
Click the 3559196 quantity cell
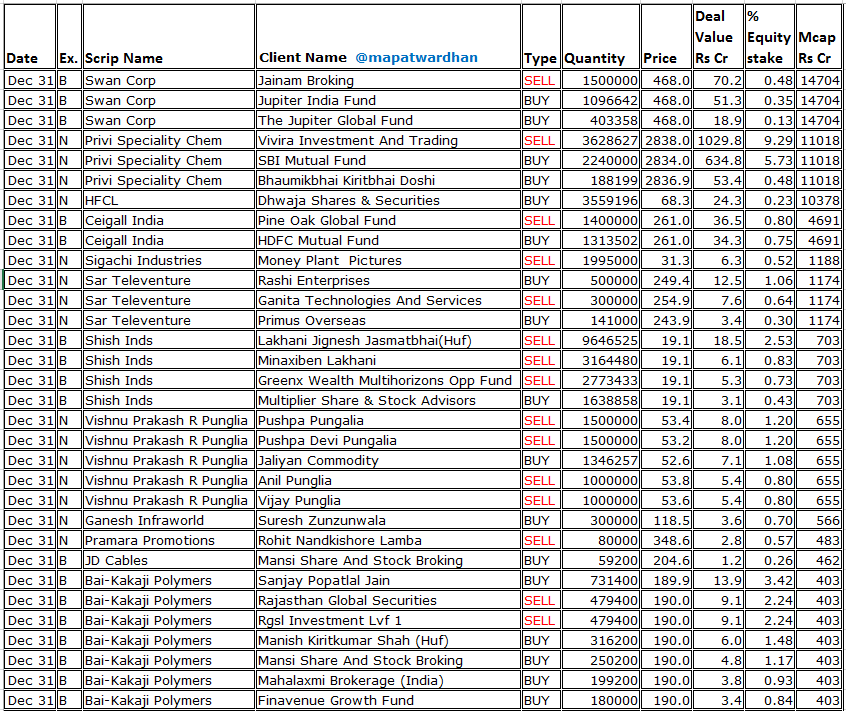point(601,200)
